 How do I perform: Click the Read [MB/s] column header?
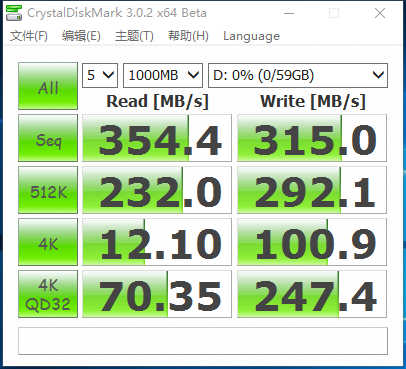click(157, 101)
